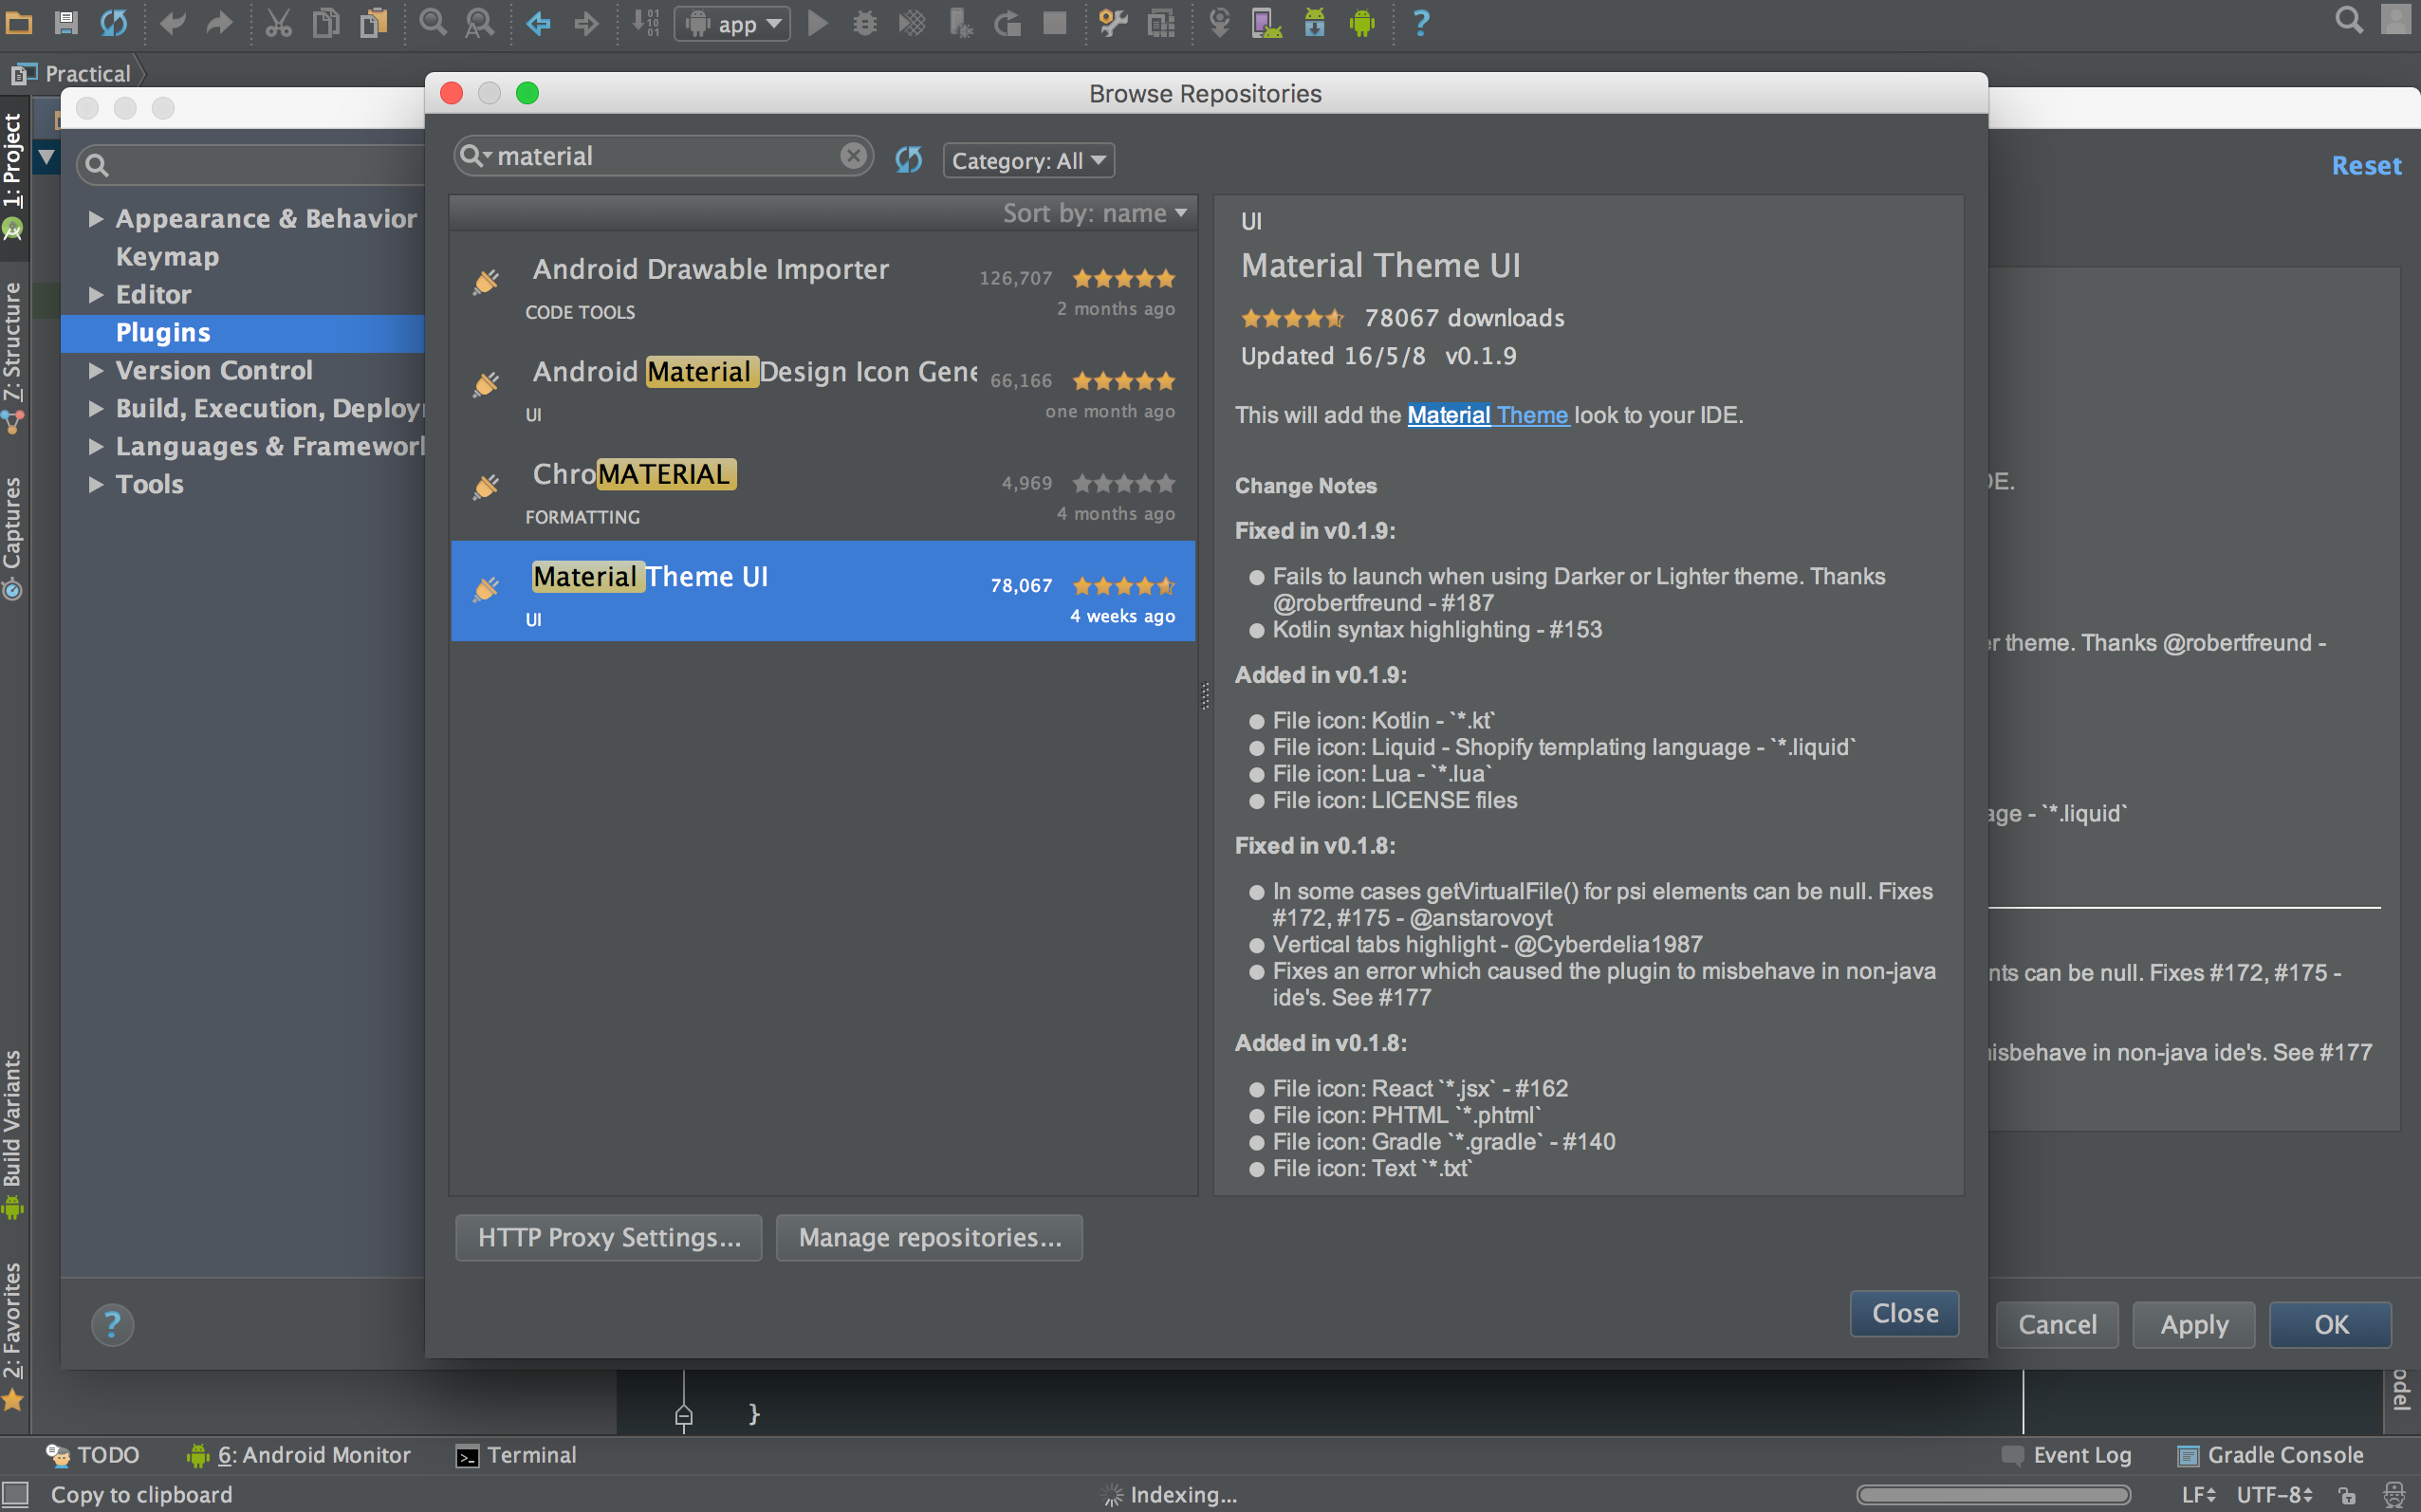The height and width of the screenshot is (1512, 2421).
Task: Expand the Build, Execution, Deploy tree item
Action: click(94, 408)
